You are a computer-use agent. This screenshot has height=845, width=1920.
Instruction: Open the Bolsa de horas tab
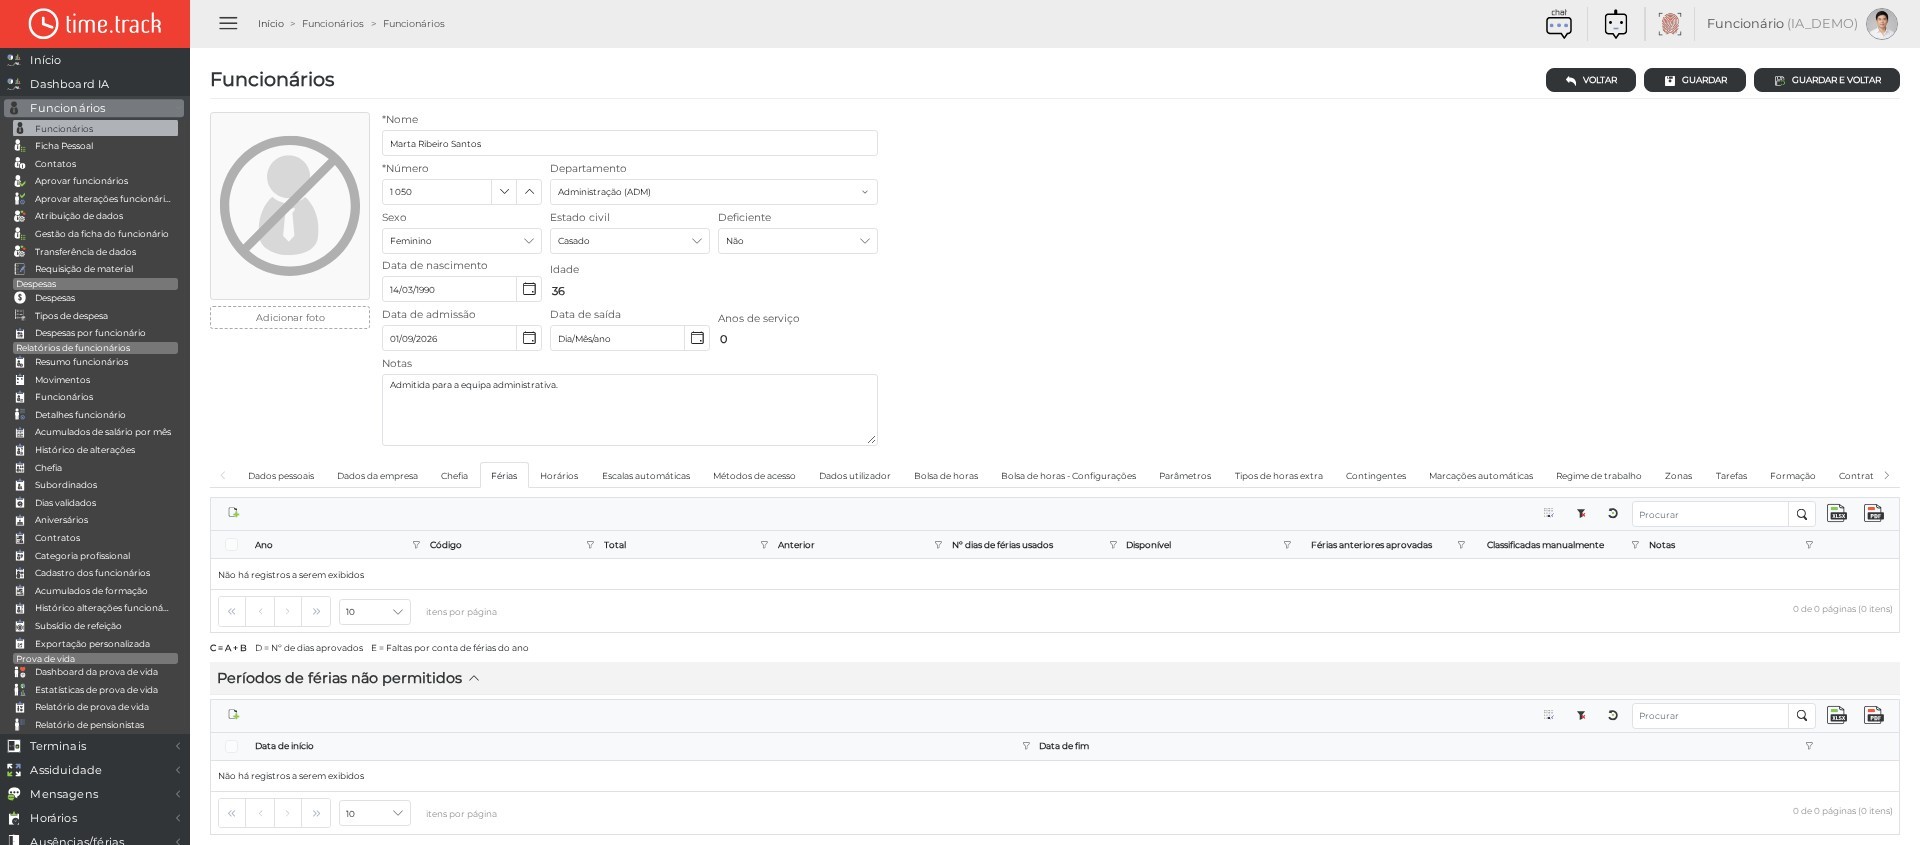pos(946,476)
